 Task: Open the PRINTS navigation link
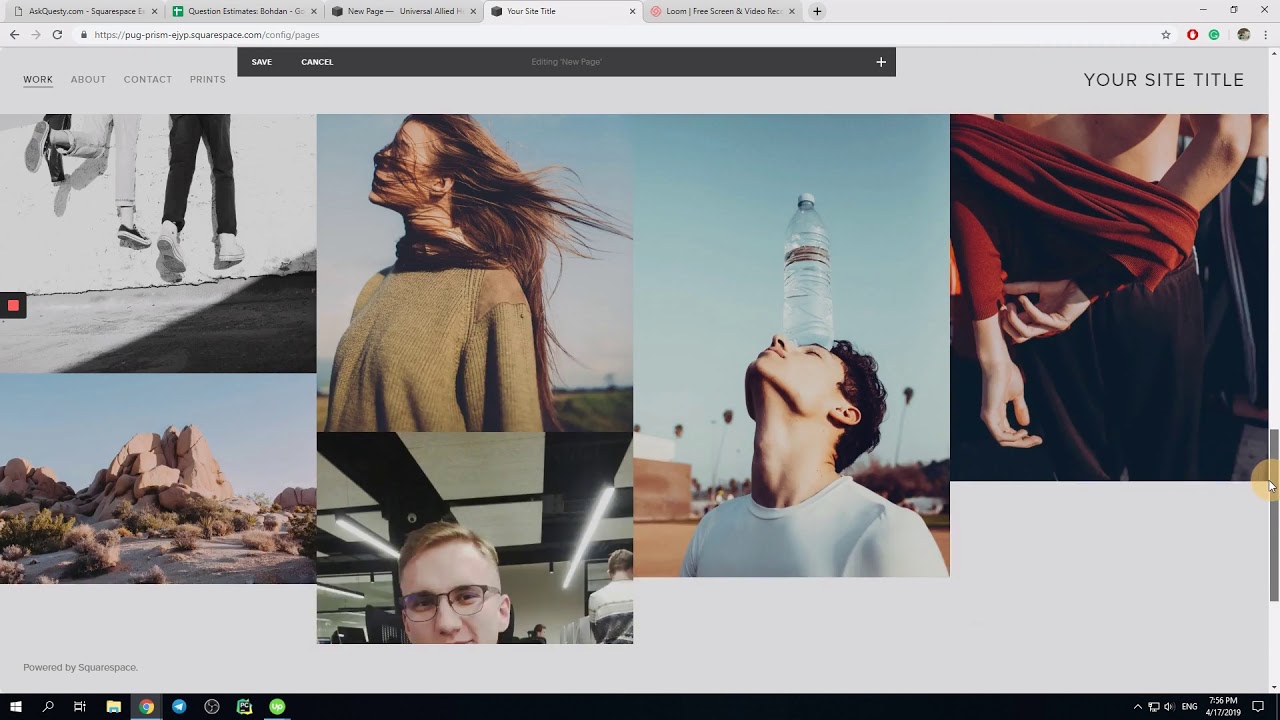click(x=208, y=80)
